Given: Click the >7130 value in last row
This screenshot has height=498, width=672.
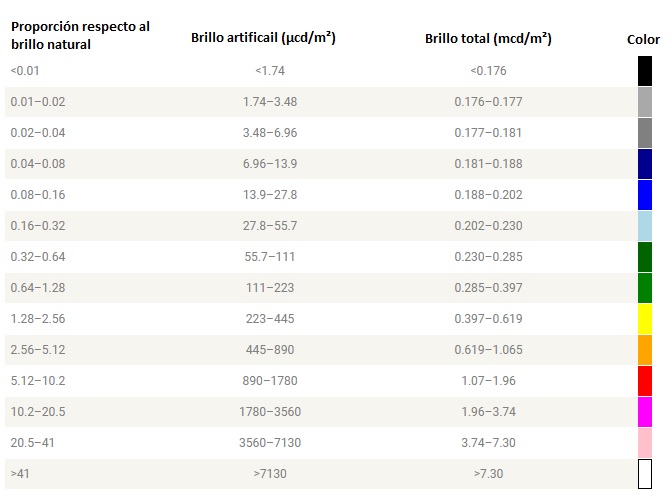Looking at the screenshot, I should pos(270,474).
